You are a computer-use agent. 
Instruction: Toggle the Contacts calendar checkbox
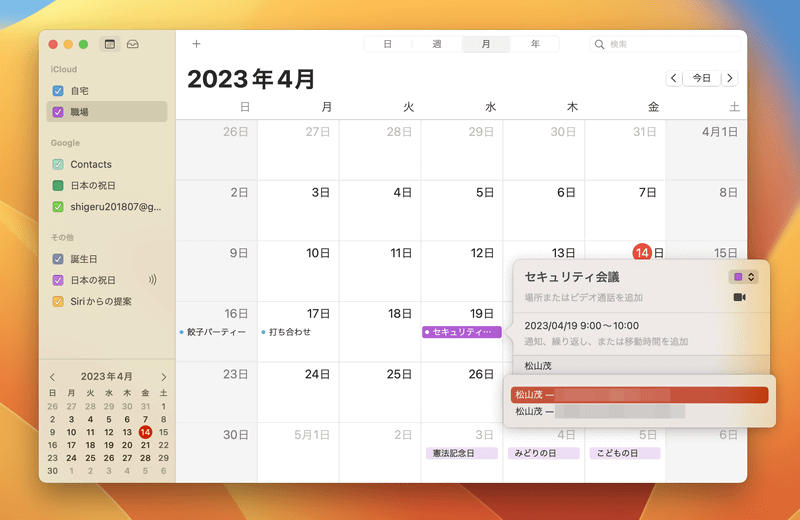pos(58,164)
